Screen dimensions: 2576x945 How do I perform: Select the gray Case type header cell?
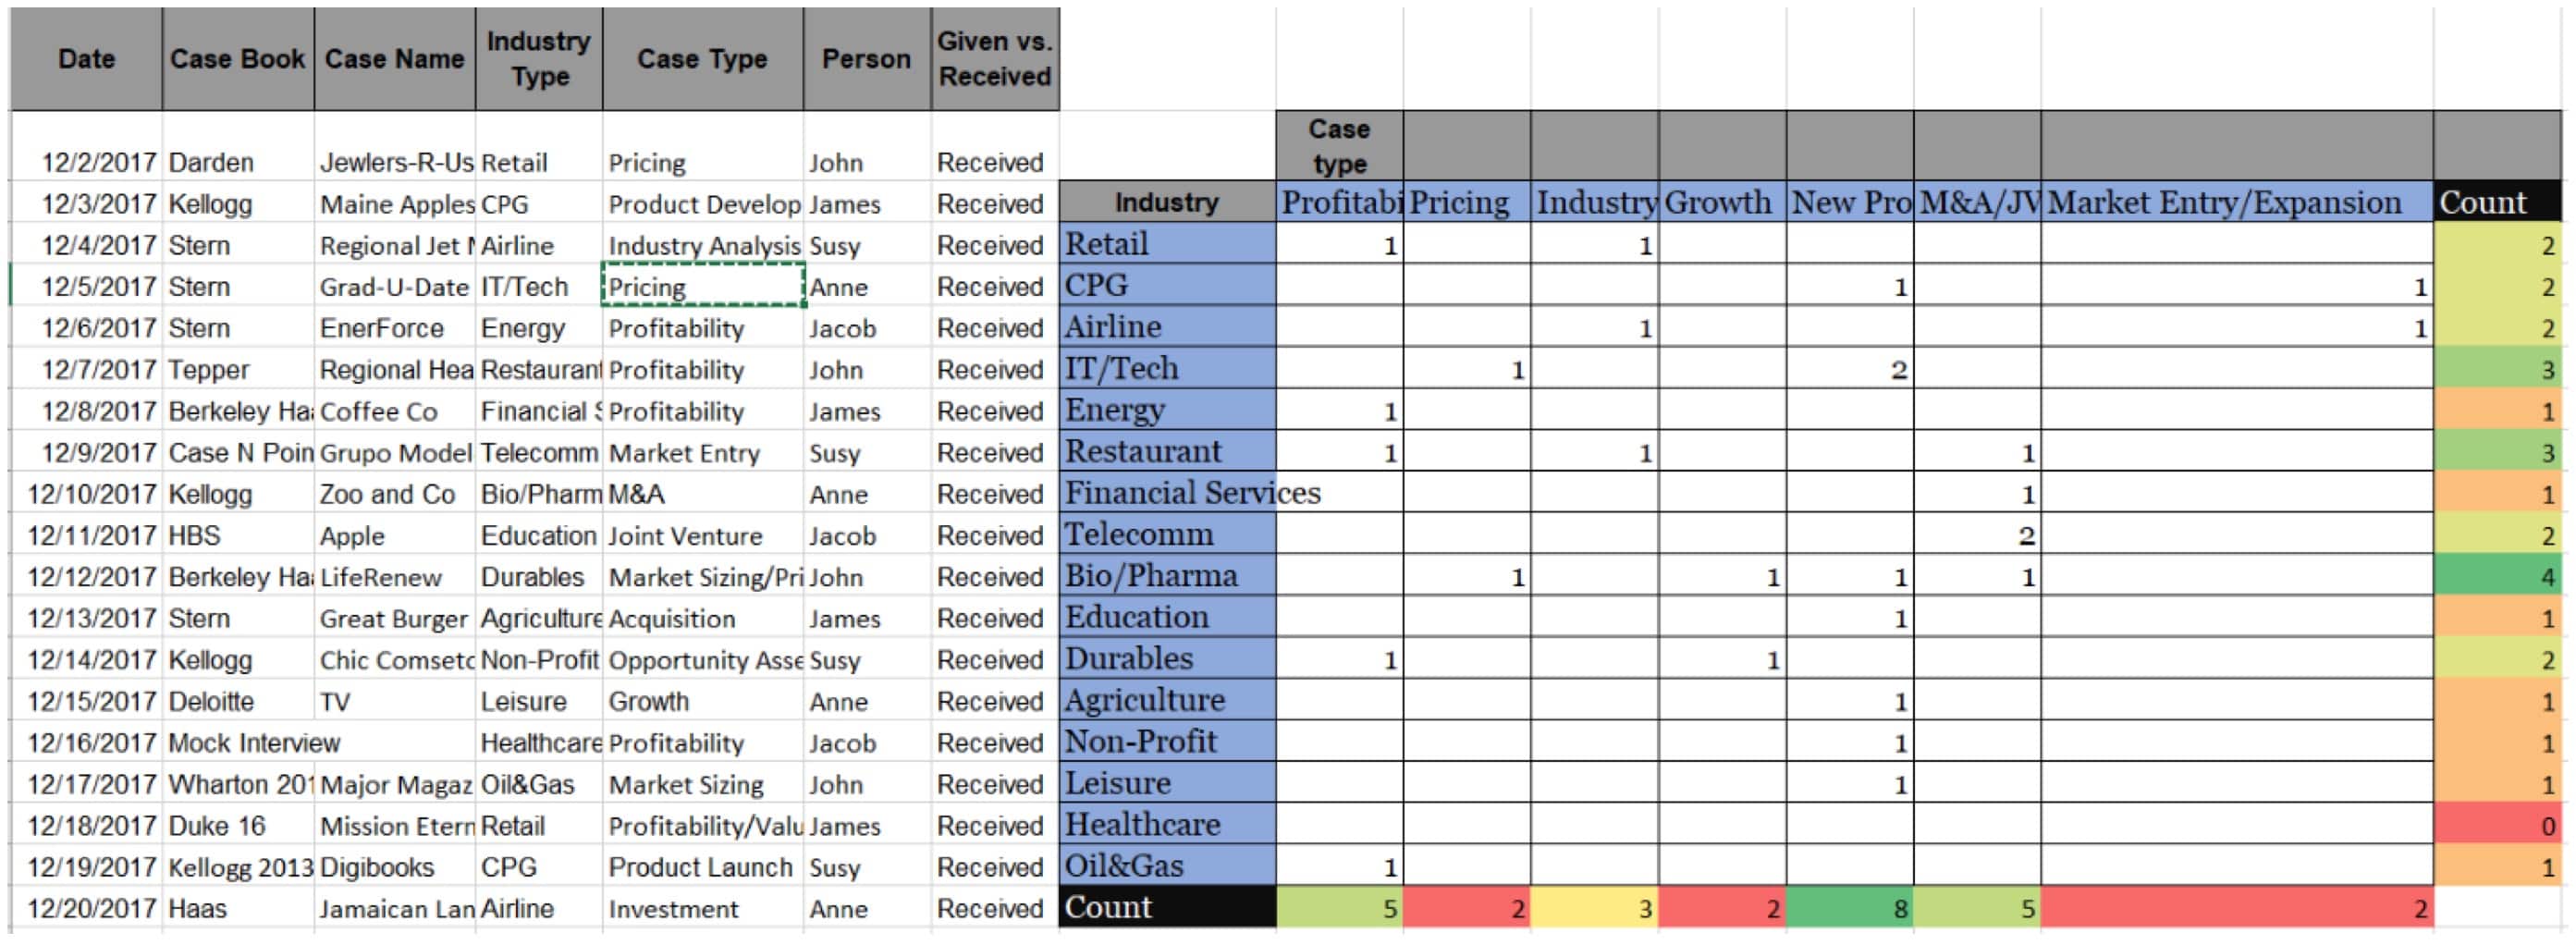tap(1339, 146)
